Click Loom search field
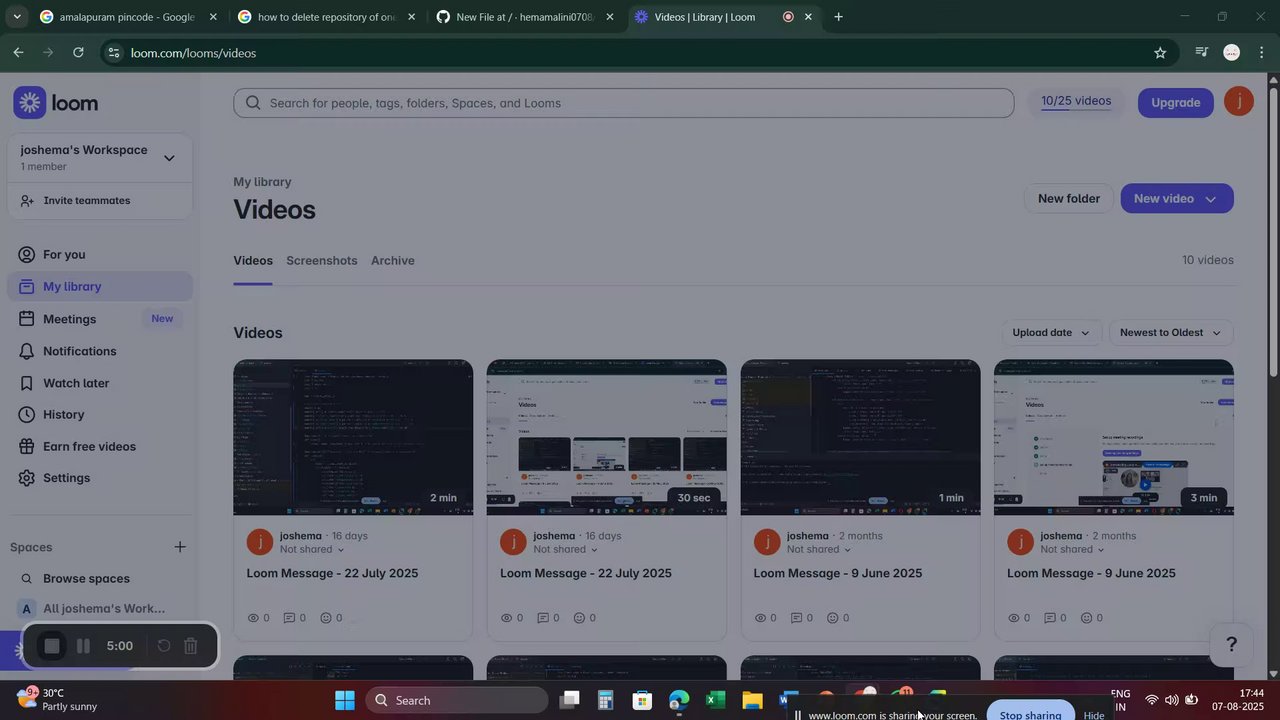The image size is (1280, 720). click(624, 103)
